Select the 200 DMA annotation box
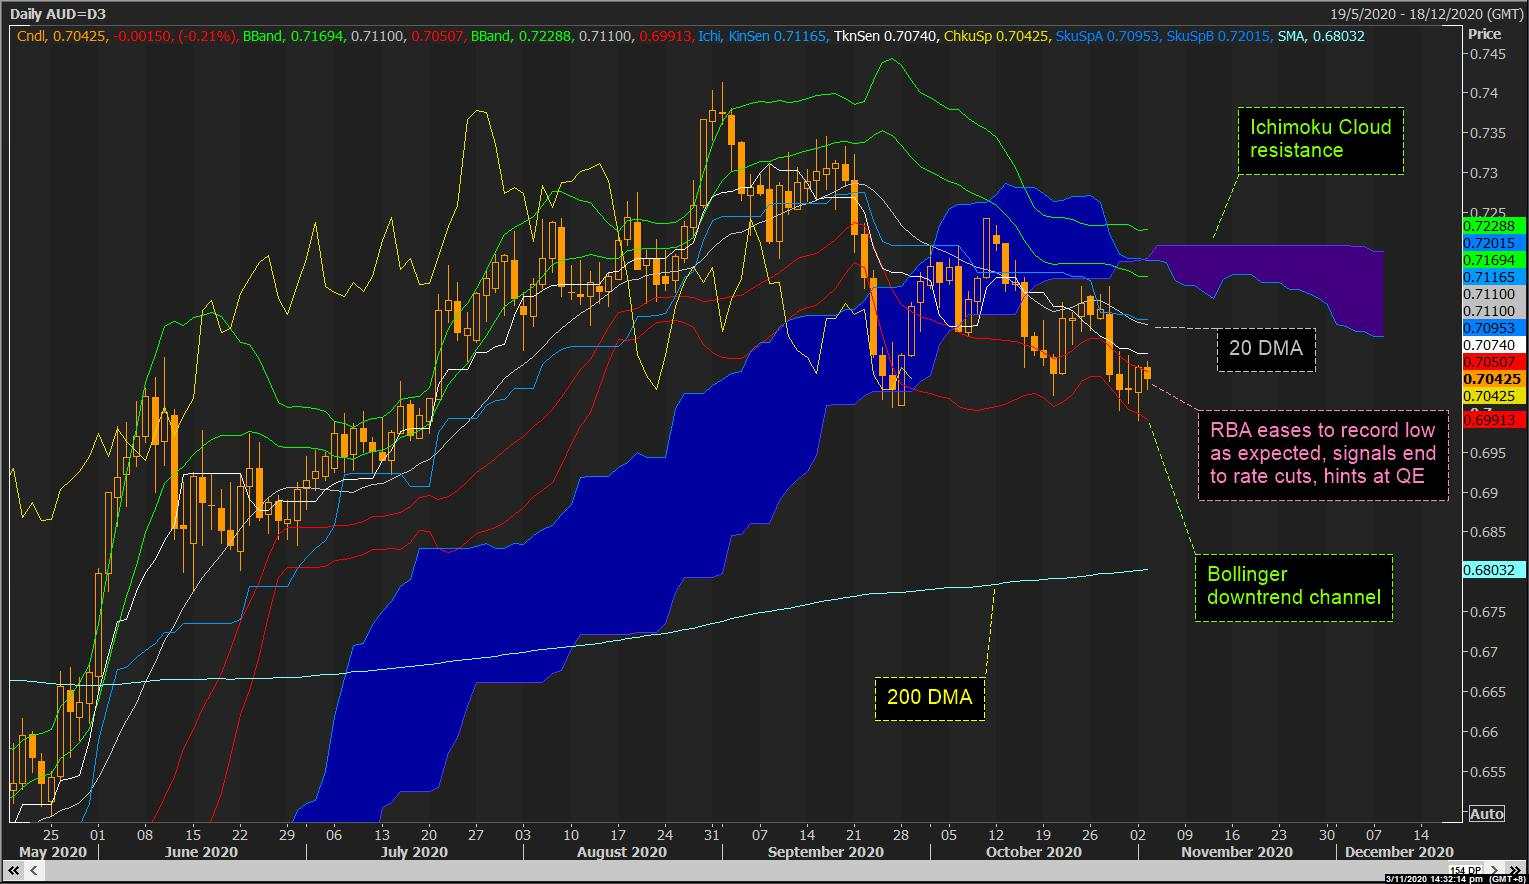The width and height of the screenshot is (1529, 884). (929, 698)
